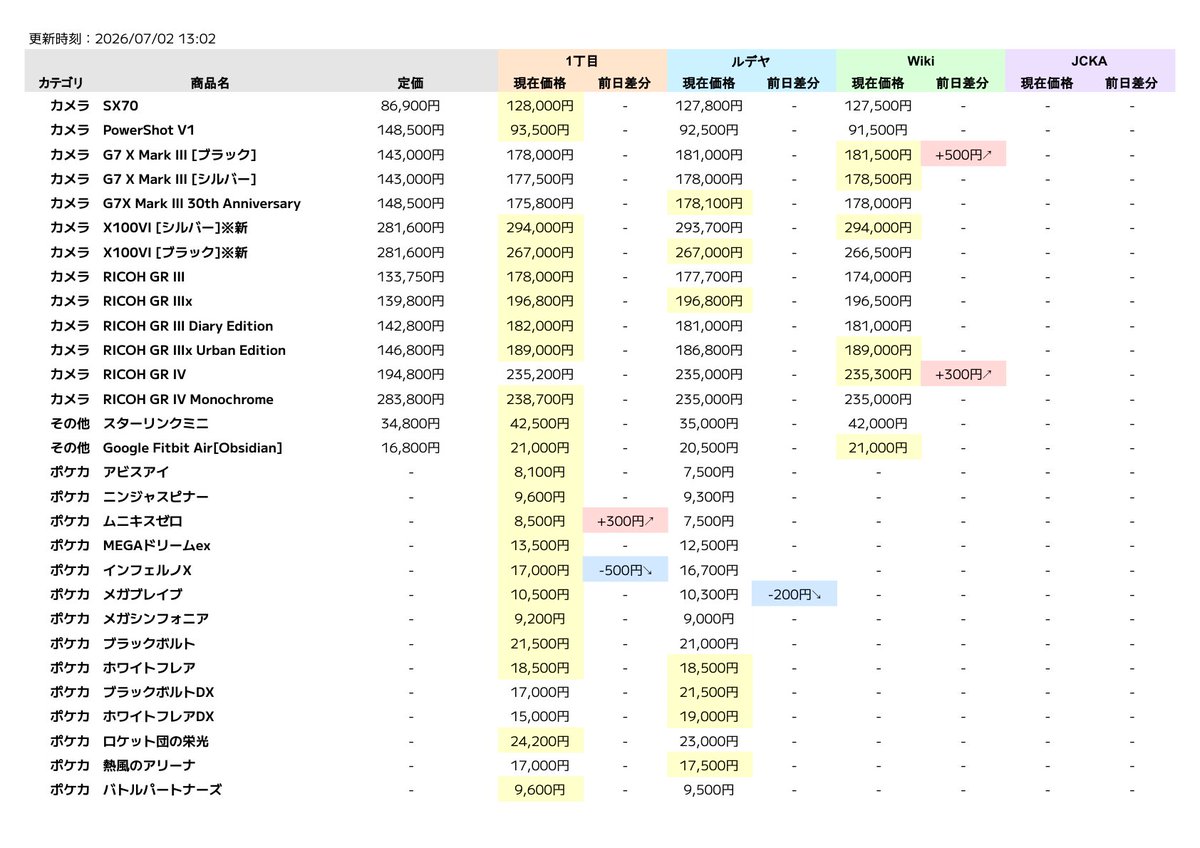1200x848 pixels.
Task: Select RICOH GR IV Monochrome name
Action: click(x=188, y=399)
